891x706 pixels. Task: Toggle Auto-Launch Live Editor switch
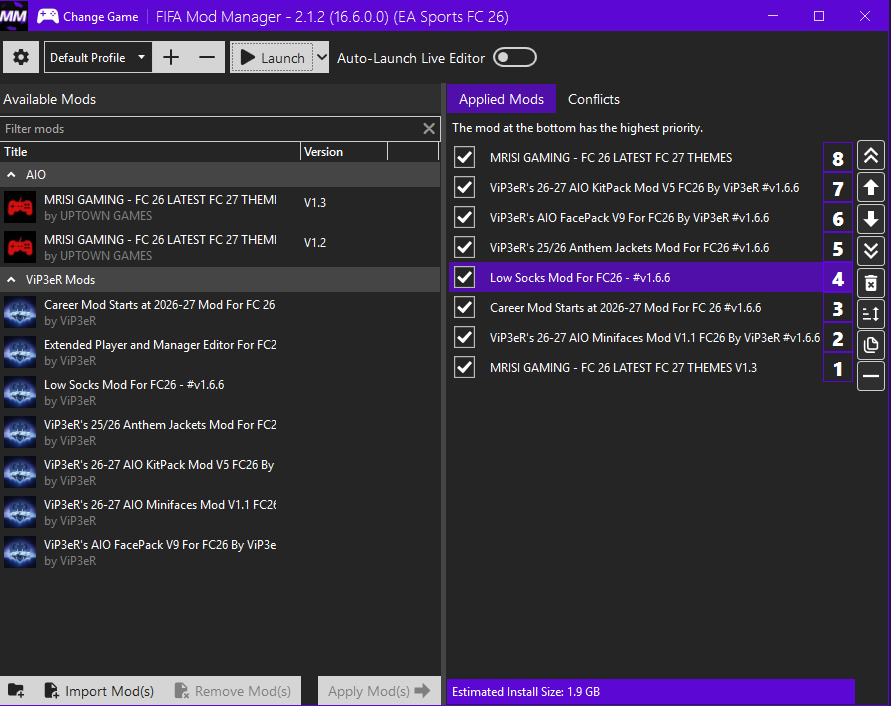coord(515,57)
